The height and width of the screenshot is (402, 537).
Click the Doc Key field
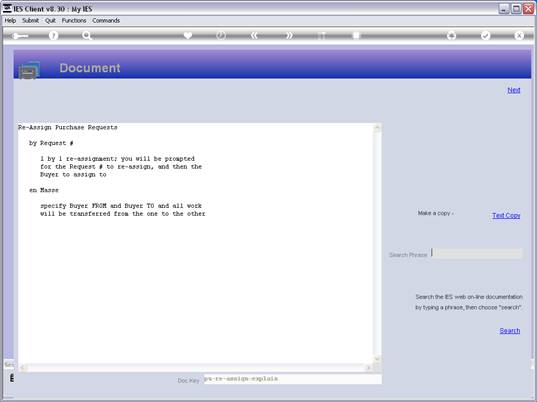pyautogui.click(x=292, y=379)
